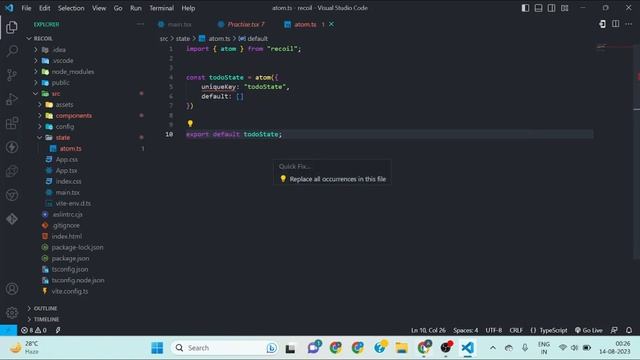Click the weather widget in taskbar
This screenshot has width=640, height=360.
[24, 348]
